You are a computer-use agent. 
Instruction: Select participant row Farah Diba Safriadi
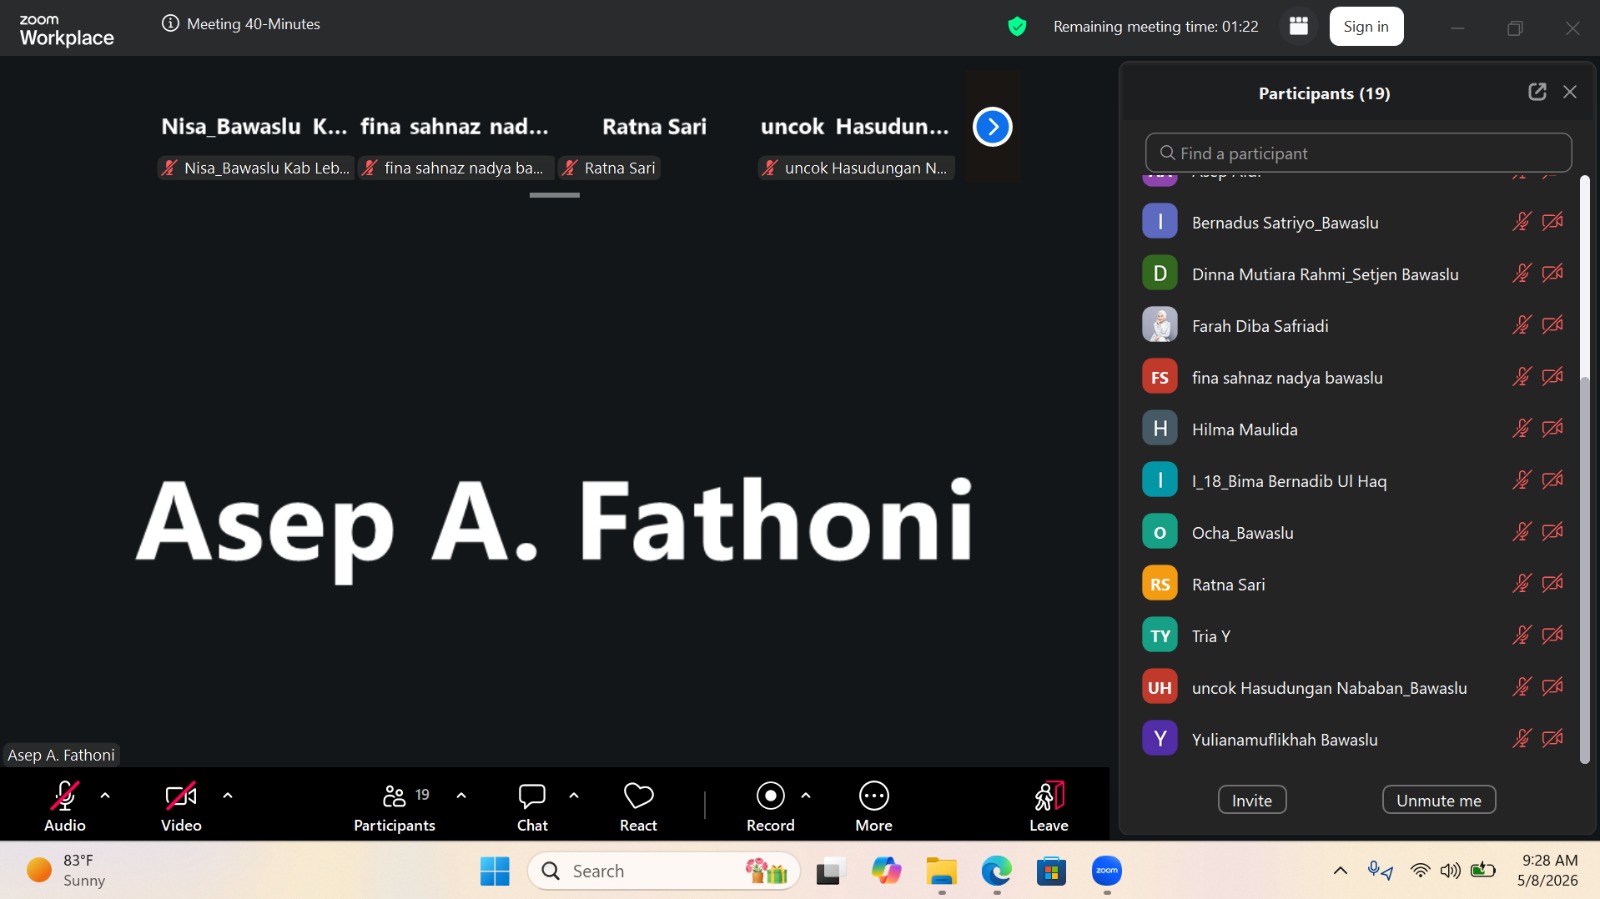[1355, 325]
